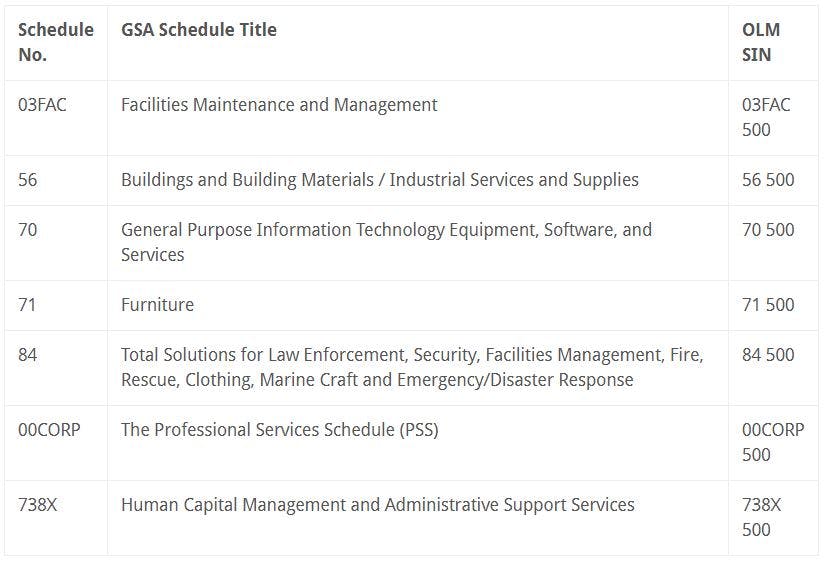Click the GSA Schedule Title header

(199, 29)
